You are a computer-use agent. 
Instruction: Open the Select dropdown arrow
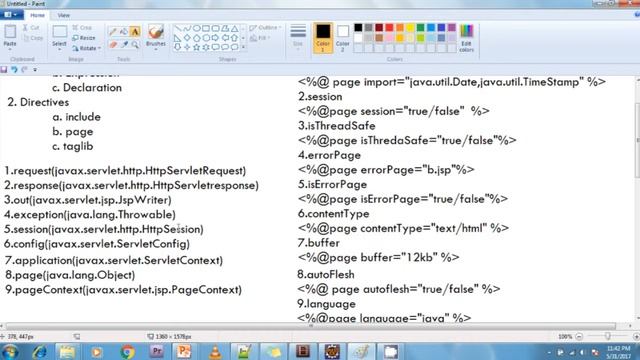pyautogui.click(x=60, y=49)
